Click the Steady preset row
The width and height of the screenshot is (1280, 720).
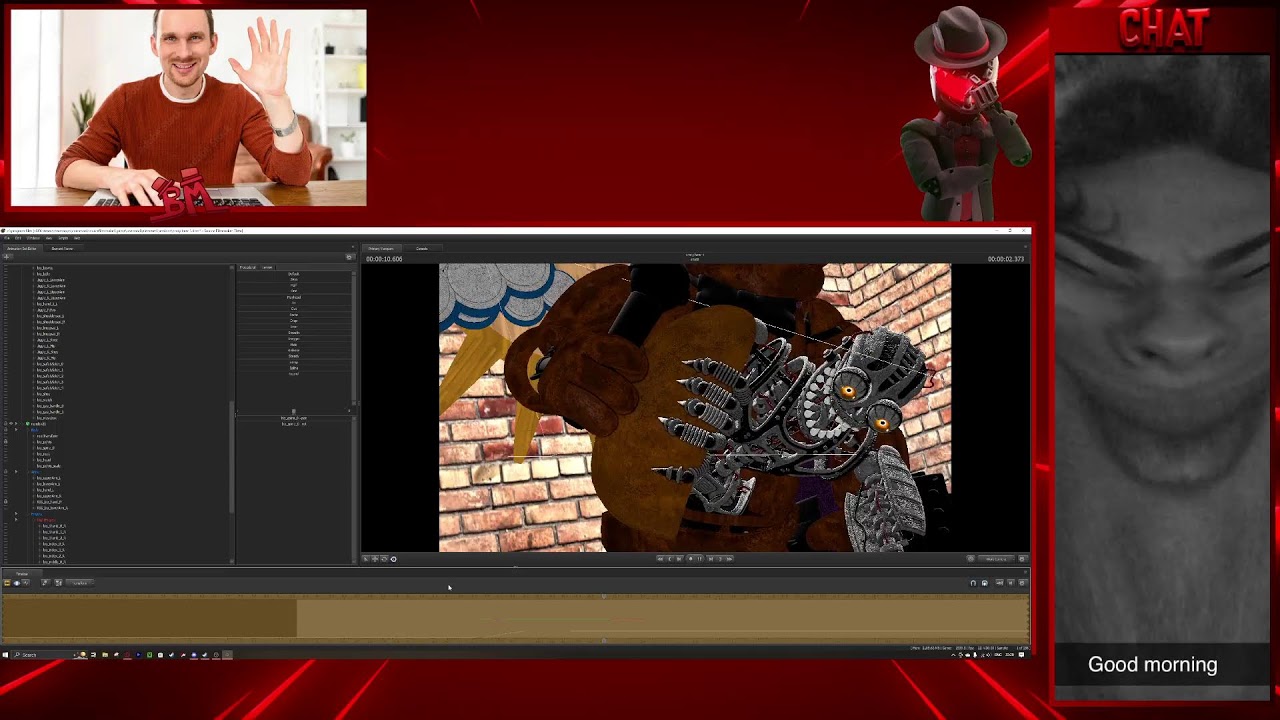tap(294, 356)
